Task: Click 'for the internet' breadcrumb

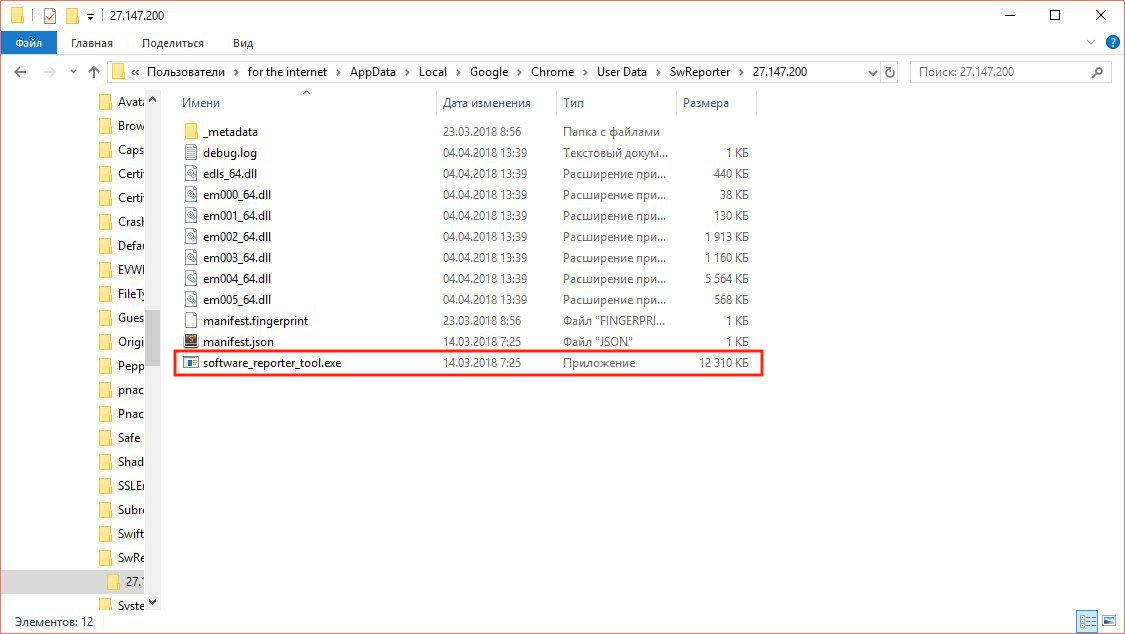Action: (287, 72)
